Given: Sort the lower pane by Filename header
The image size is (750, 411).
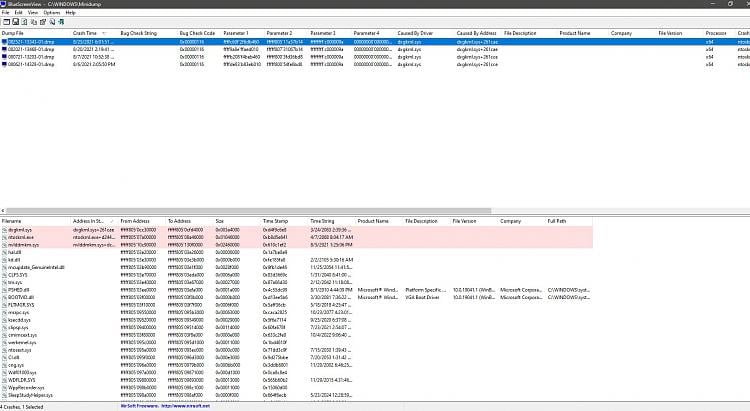Looking at the screenshot, I should (35, 221).
